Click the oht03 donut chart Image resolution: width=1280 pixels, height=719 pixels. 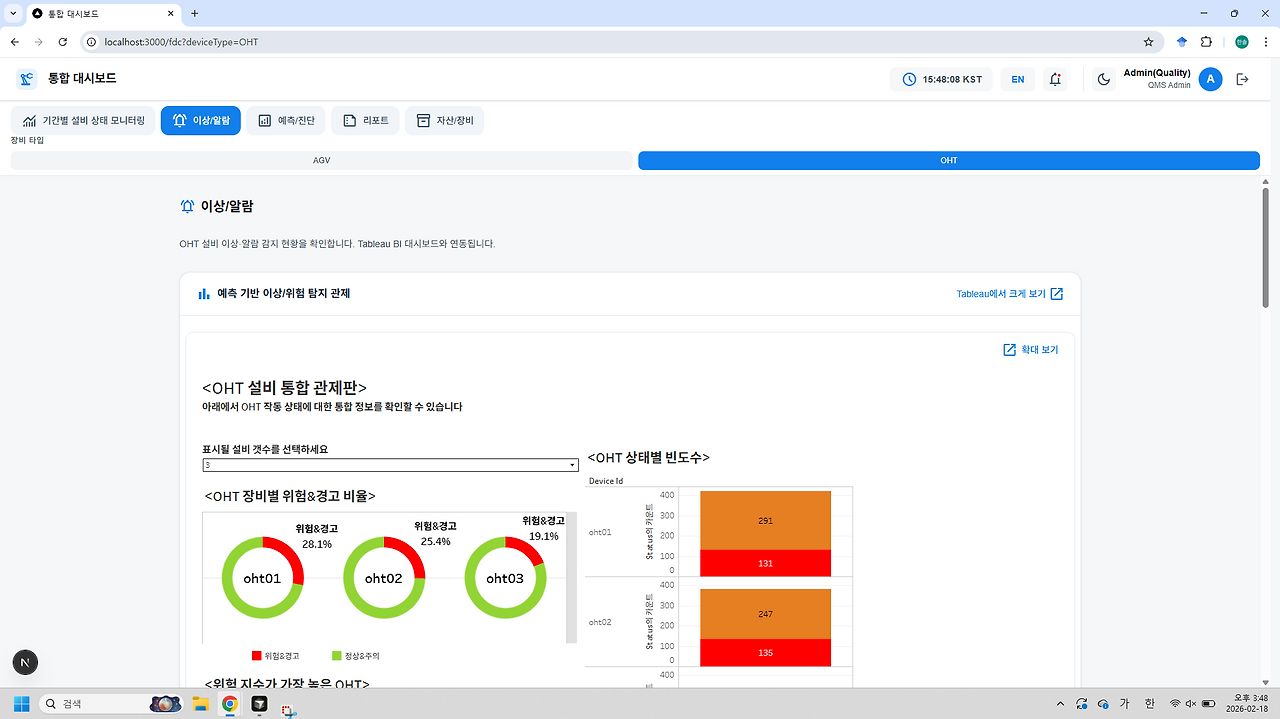[x=505, y=578]
